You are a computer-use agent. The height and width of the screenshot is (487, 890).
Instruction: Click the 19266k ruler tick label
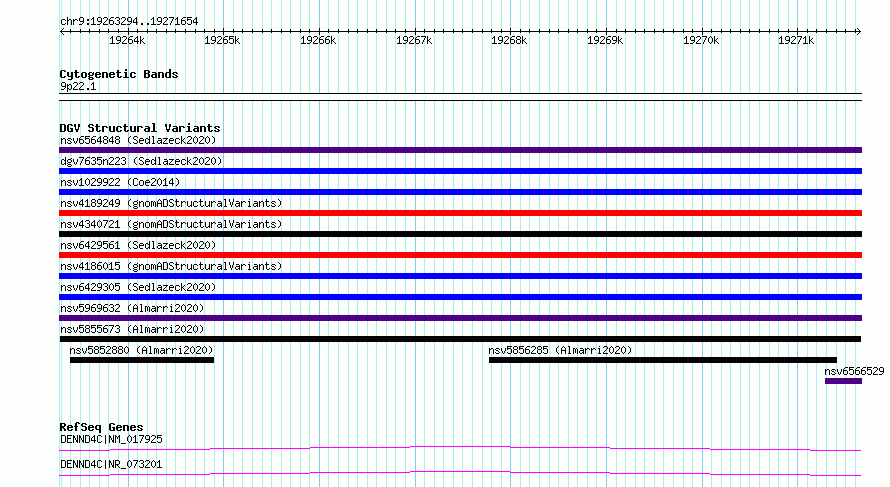[318, 40]
